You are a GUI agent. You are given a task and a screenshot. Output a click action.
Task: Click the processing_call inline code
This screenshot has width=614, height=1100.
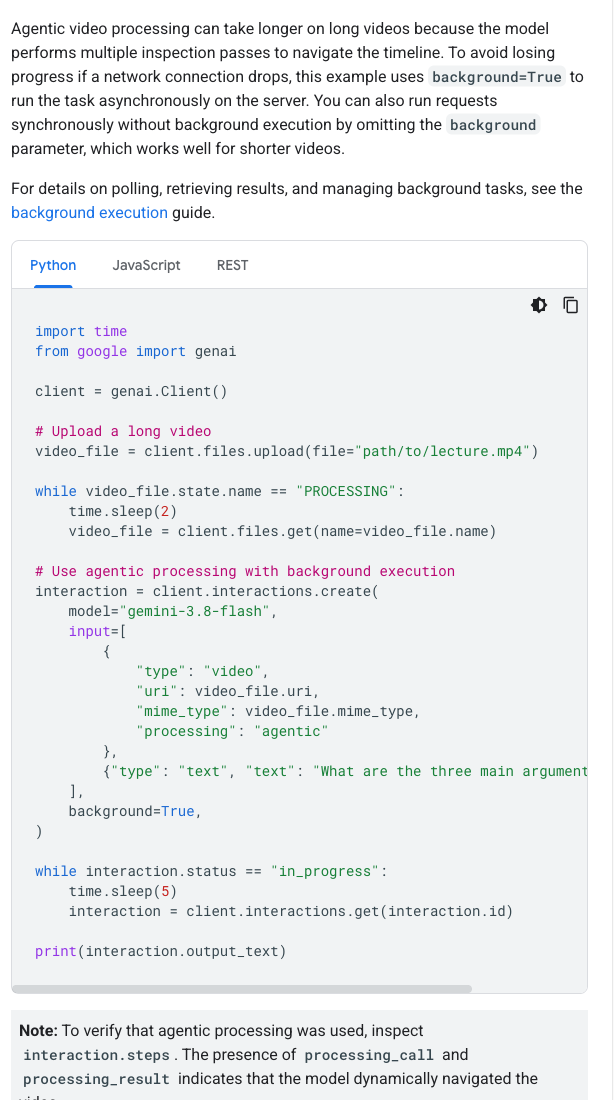tap(368, 1055)
